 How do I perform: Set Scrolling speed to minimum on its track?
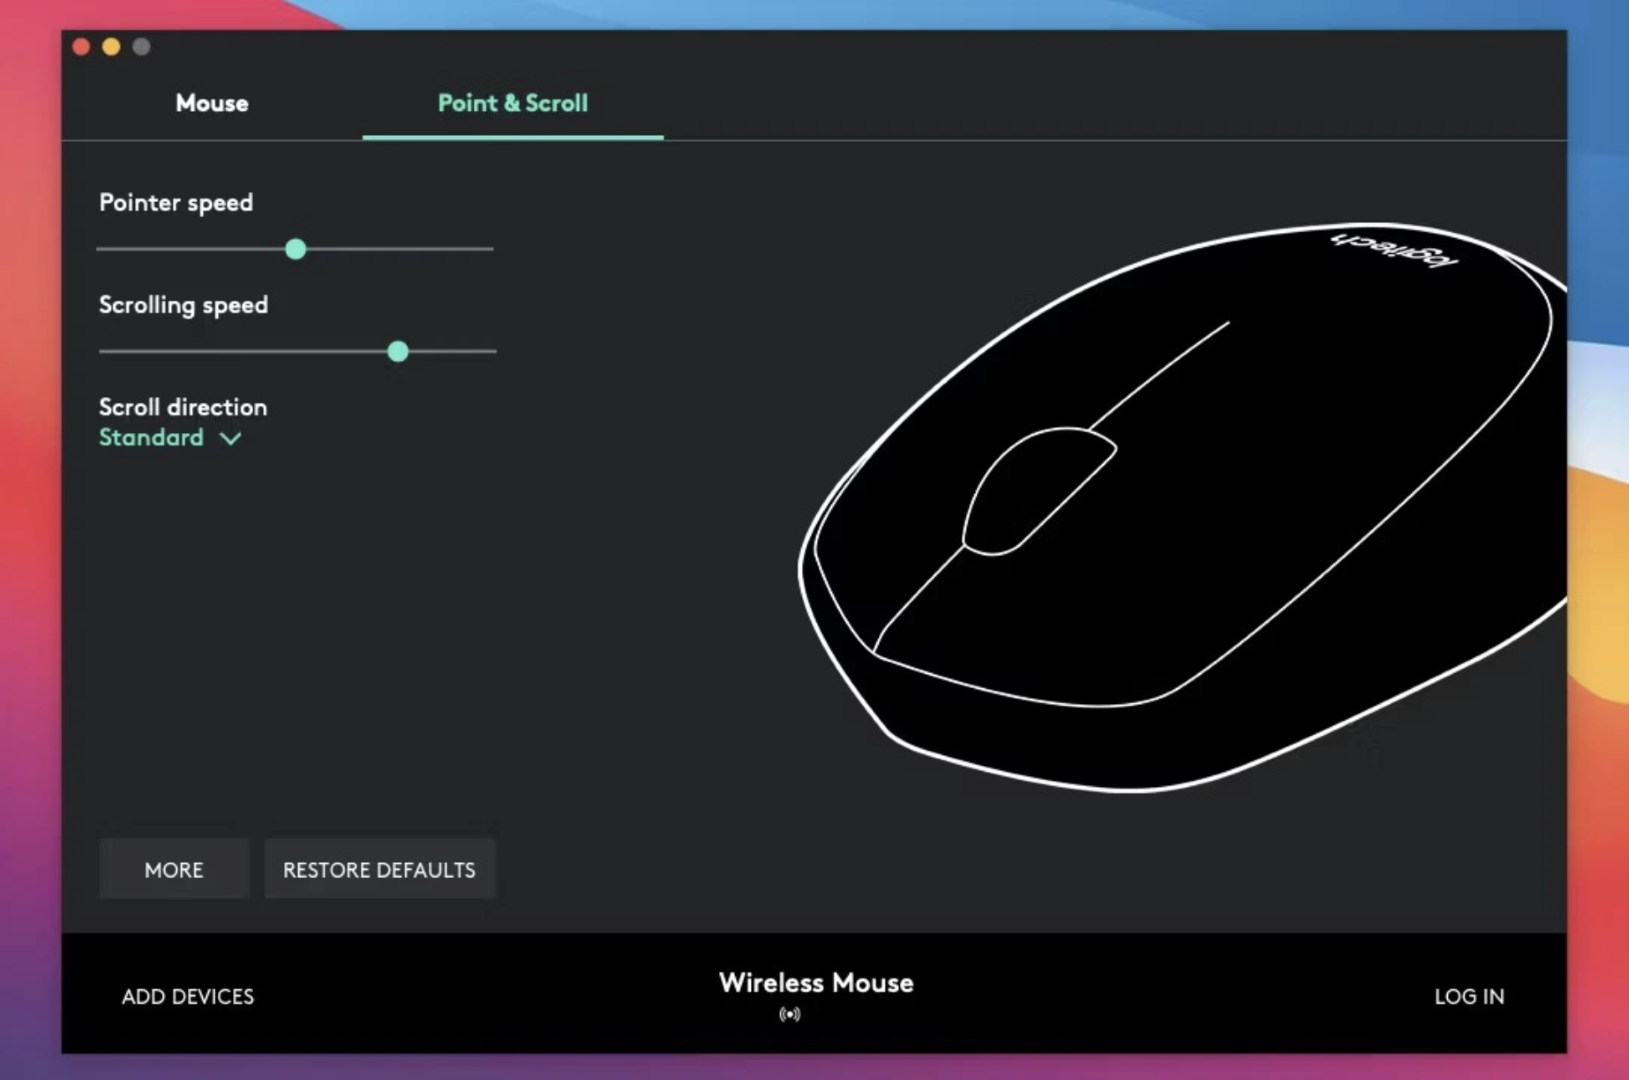pos(102,351)
